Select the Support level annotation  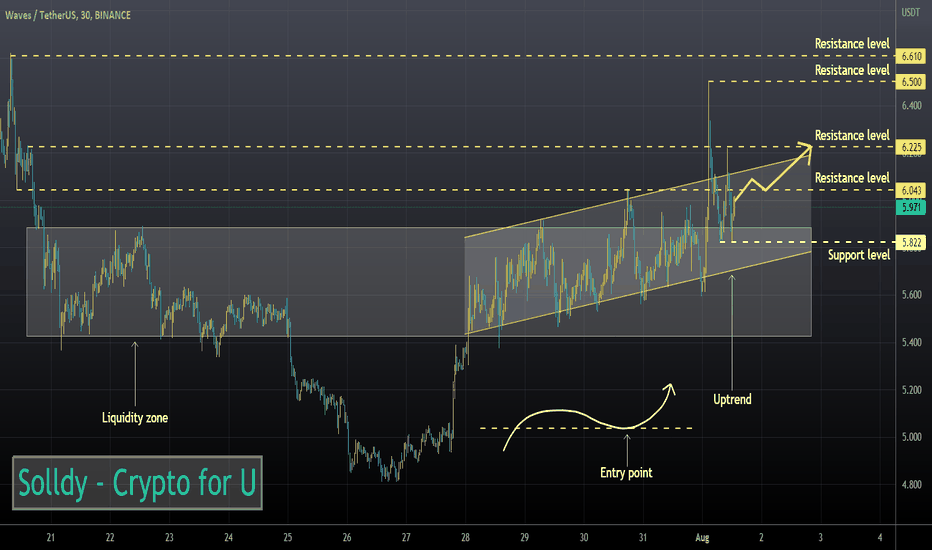[859, 255]
